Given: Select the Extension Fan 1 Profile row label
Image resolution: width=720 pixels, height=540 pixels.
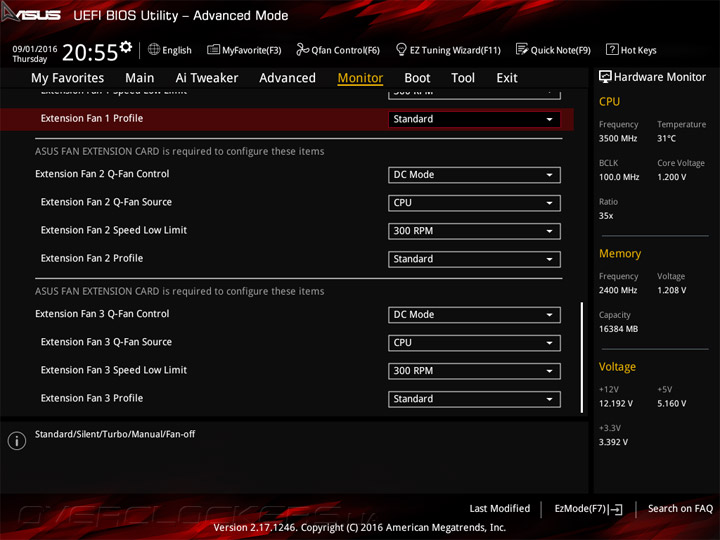Looking at the screenshot, I should pos(92,118).
